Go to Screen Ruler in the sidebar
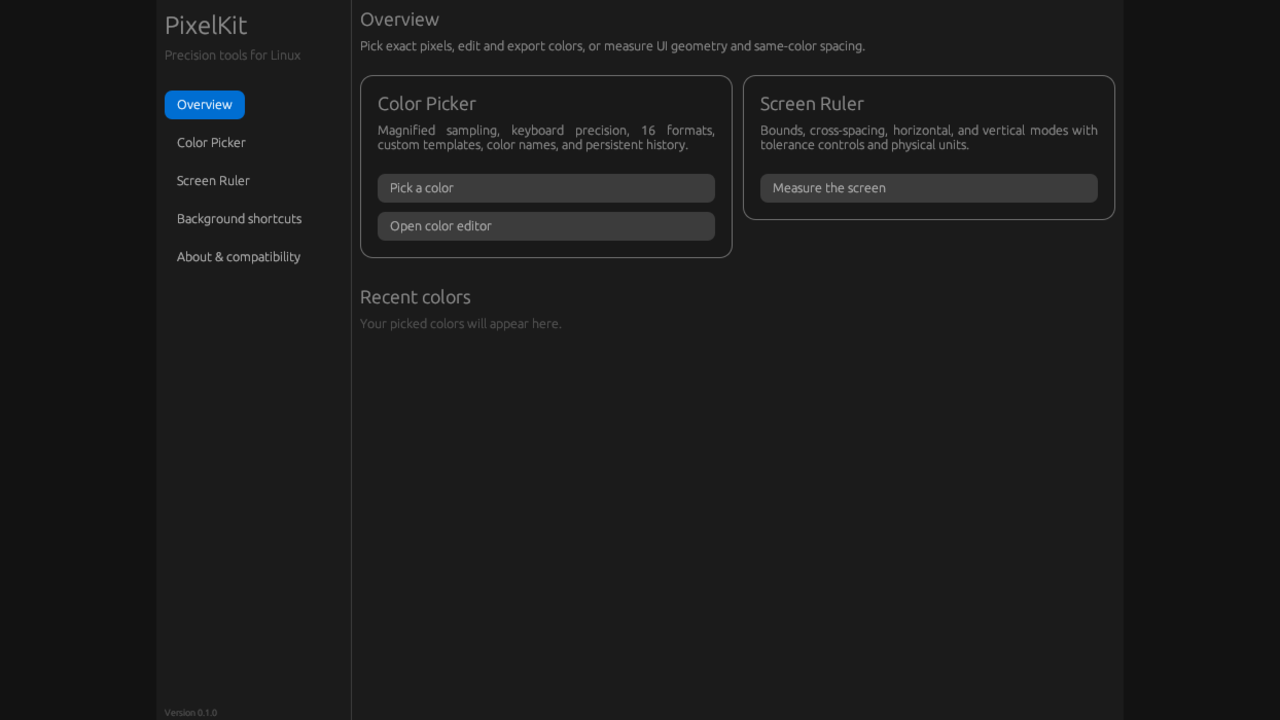Screen dimensions: 1280x720 (x=213, y=181)
